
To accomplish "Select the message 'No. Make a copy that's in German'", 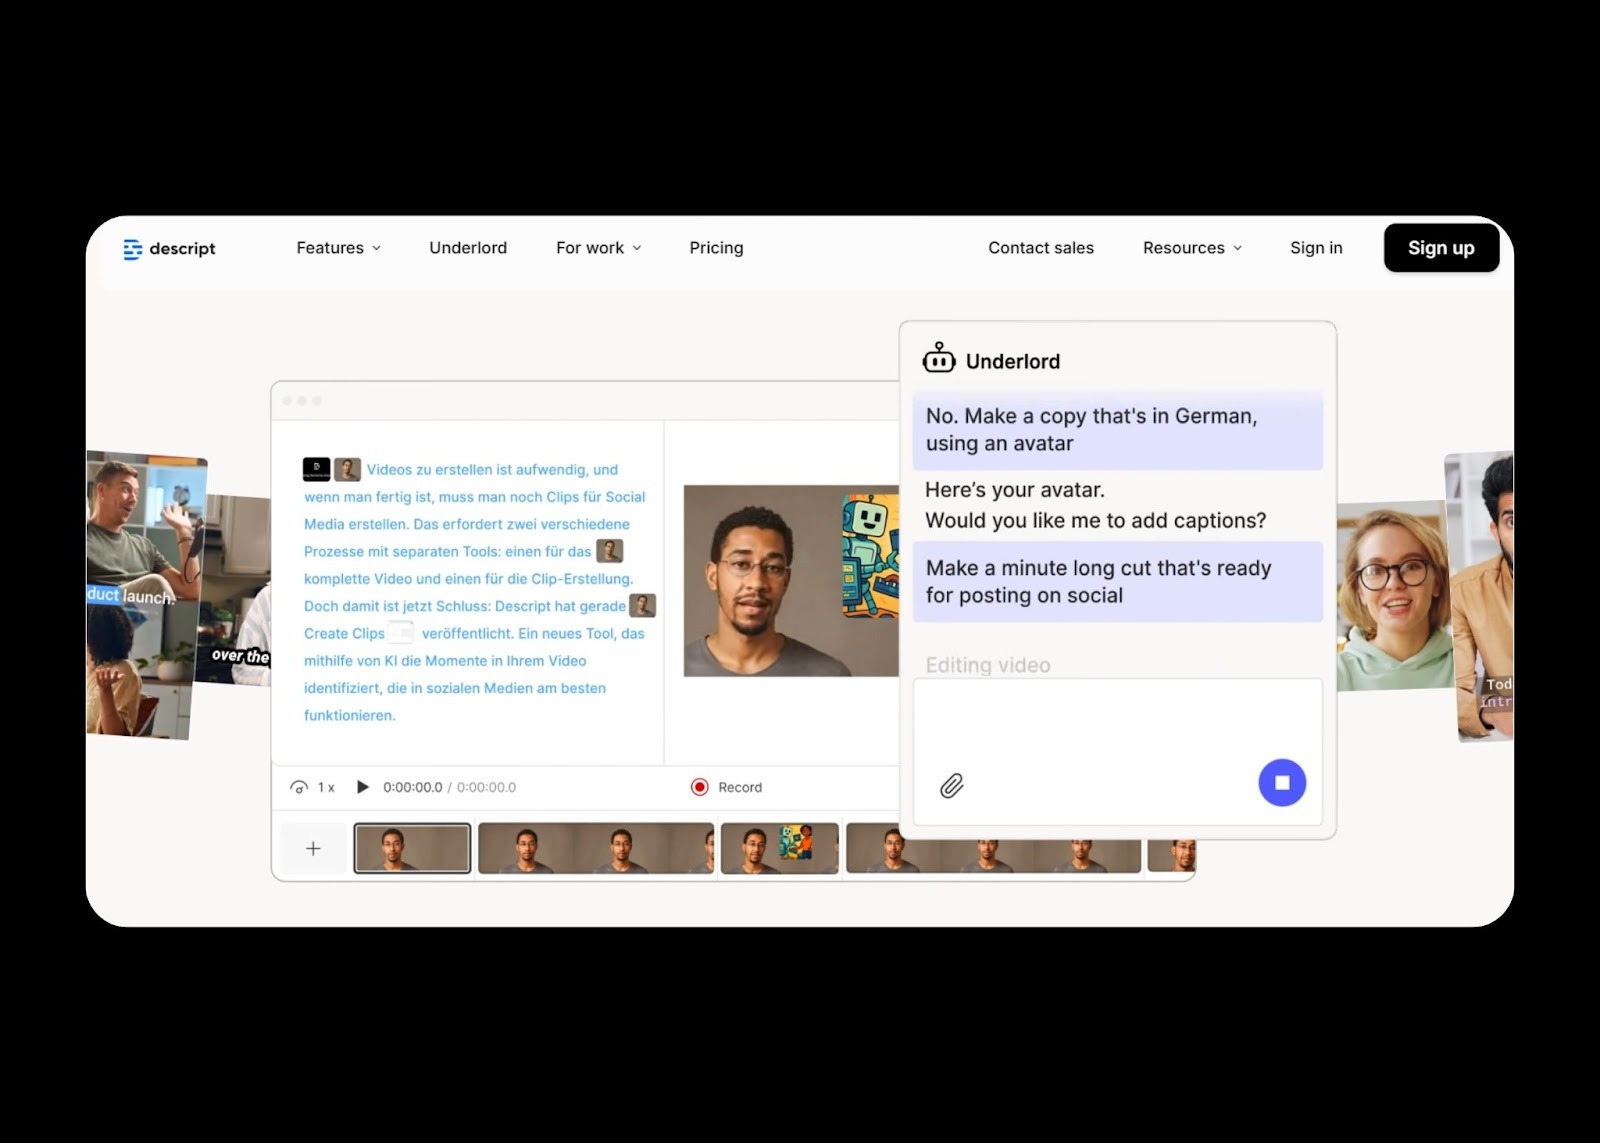I will (1117, 430).
